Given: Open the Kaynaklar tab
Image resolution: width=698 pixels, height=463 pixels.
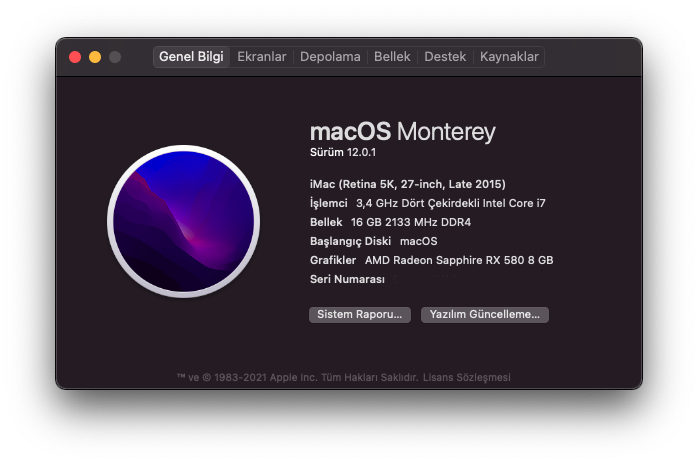Looking at the screenshot, I should point(509,57).
